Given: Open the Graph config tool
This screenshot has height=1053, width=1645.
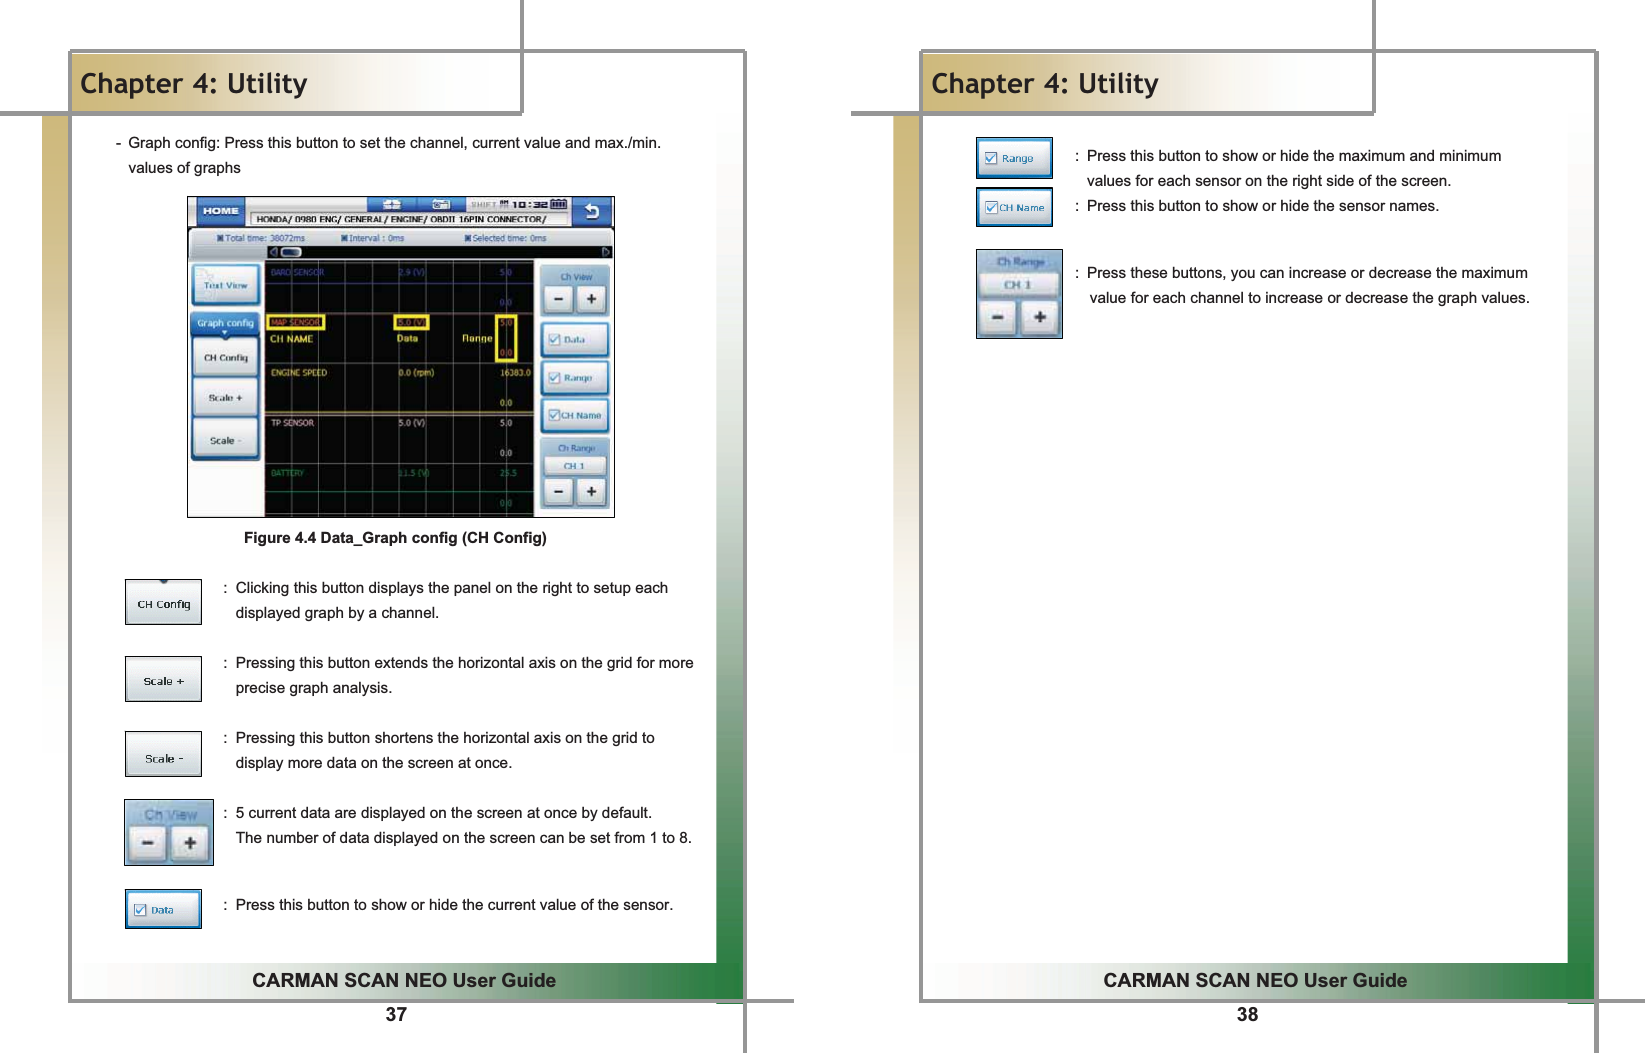Looking at the screenshot, I should coord(225,322).
